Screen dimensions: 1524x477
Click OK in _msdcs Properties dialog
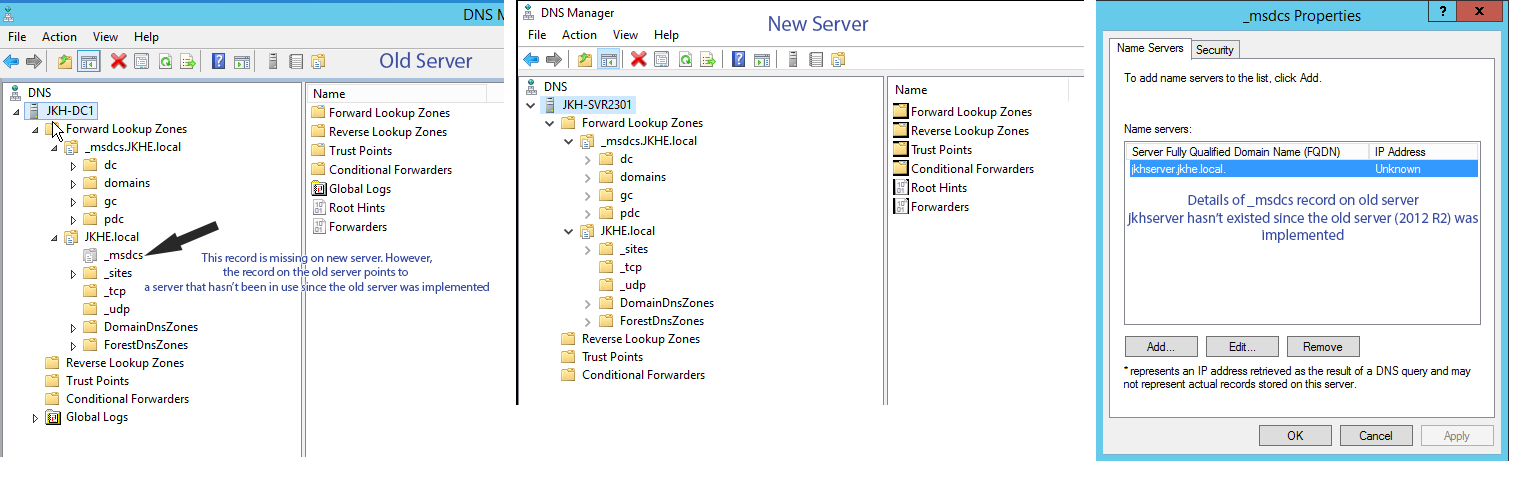[x=1295, y=436]
